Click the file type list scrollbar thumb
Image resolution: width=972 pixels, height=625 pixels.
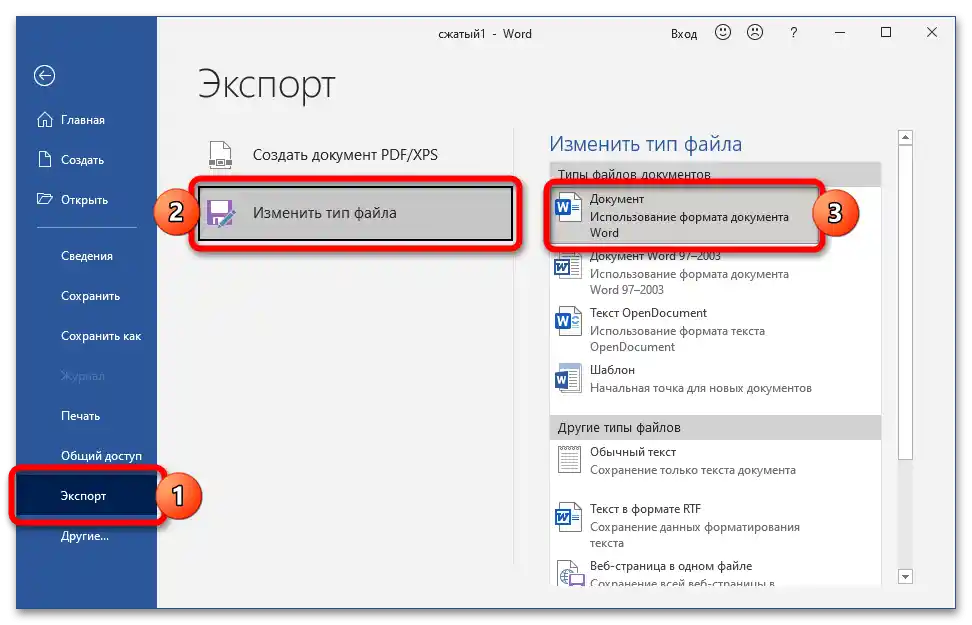click(905, 303)
